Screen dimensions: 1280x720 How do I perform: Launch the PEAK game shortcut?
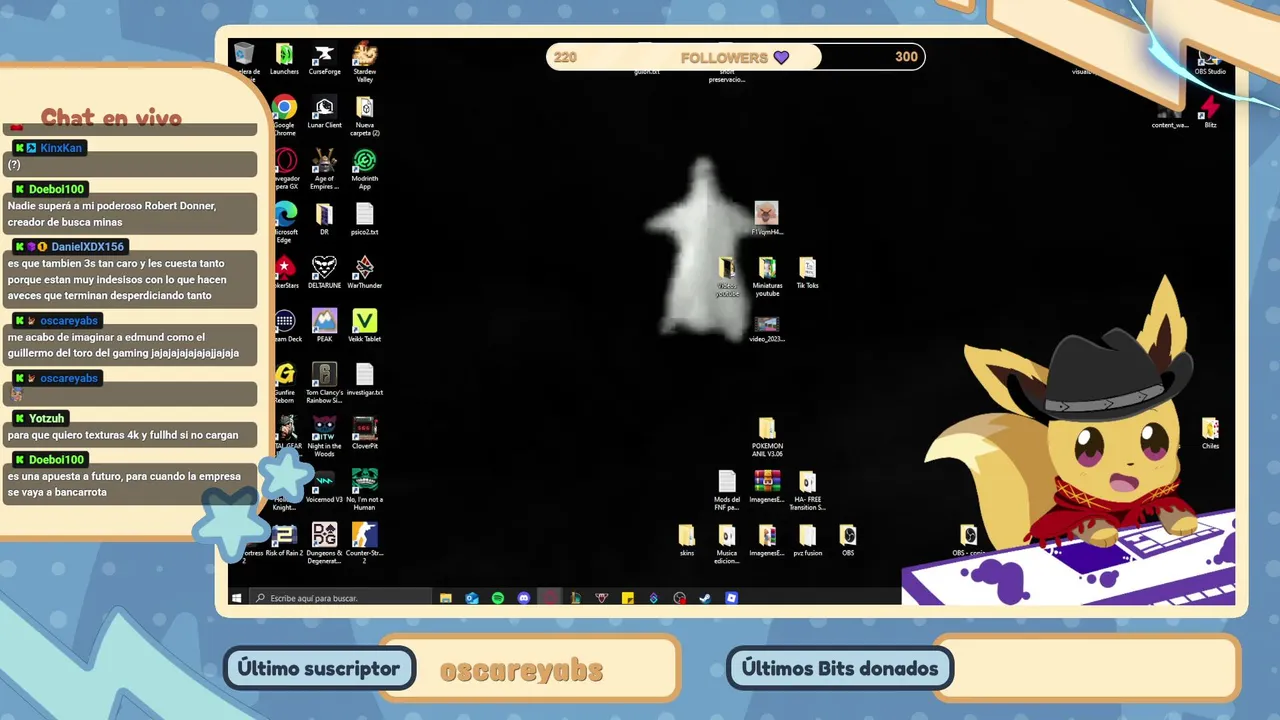324,326
